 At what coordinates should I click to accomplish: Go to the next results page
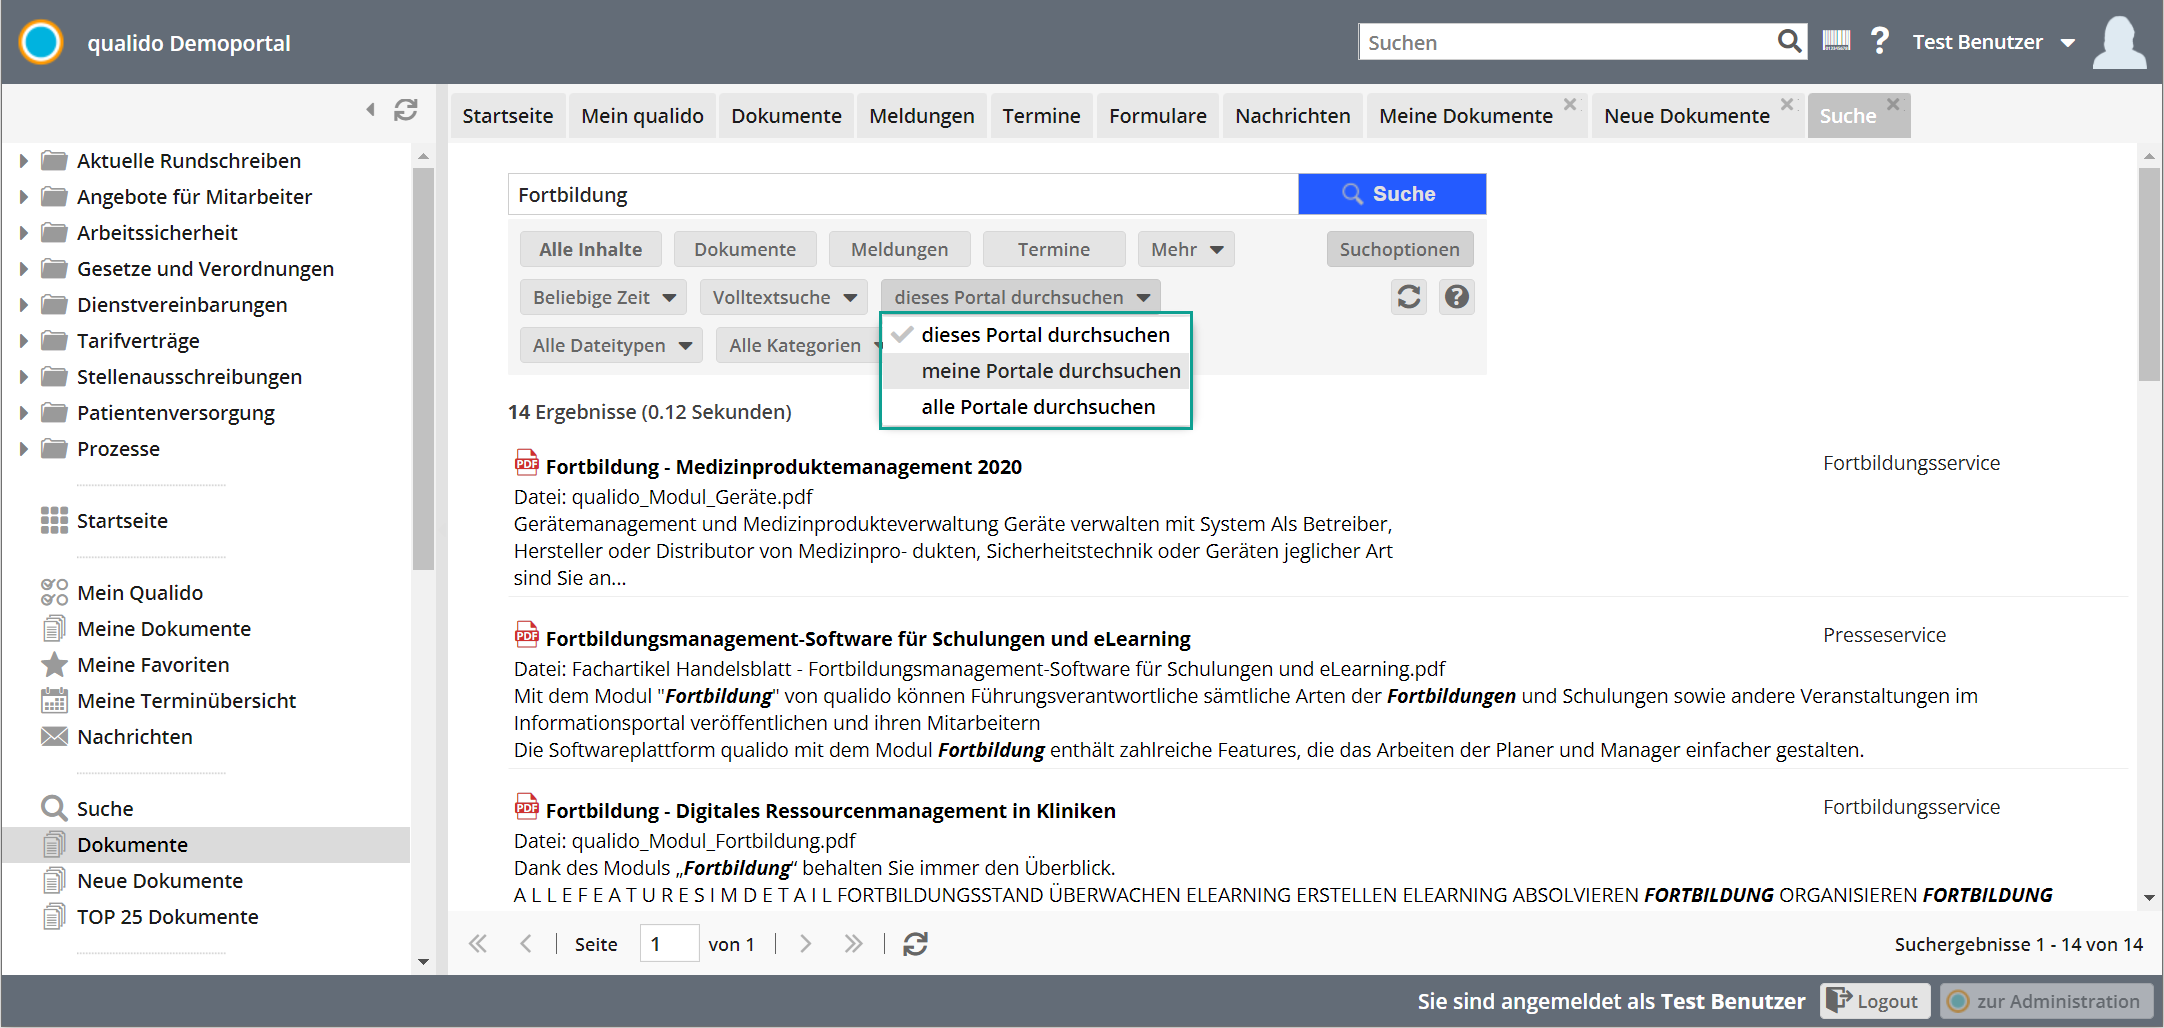806,944
